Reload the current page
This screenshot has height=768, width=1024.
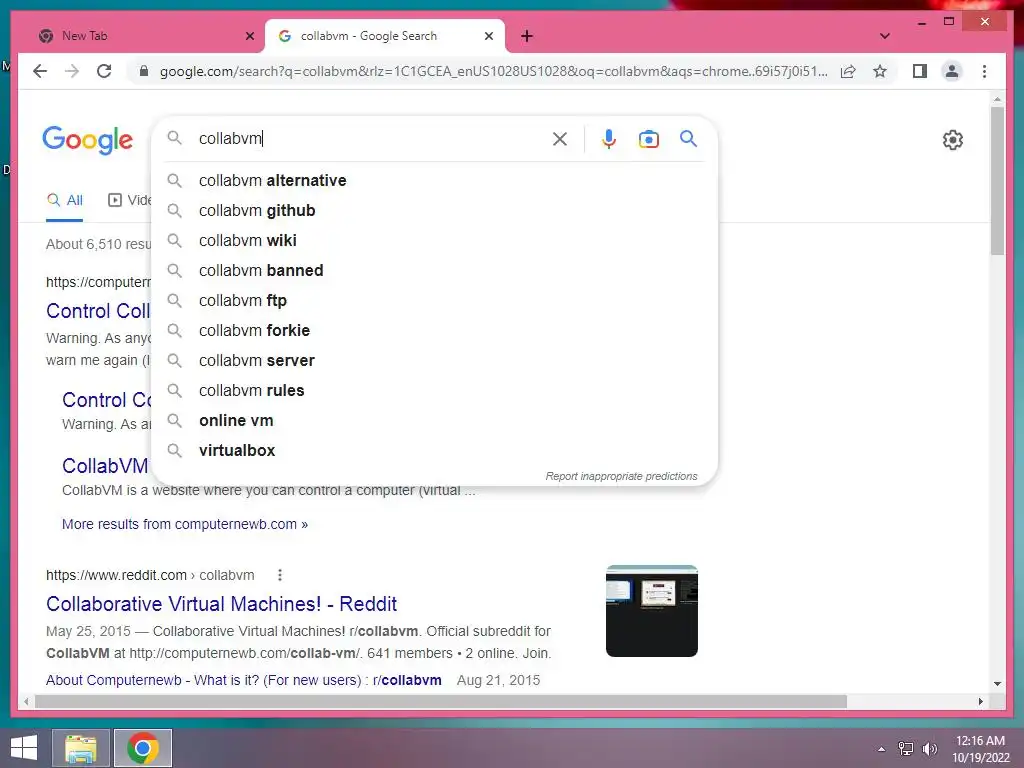pos(104,71)
